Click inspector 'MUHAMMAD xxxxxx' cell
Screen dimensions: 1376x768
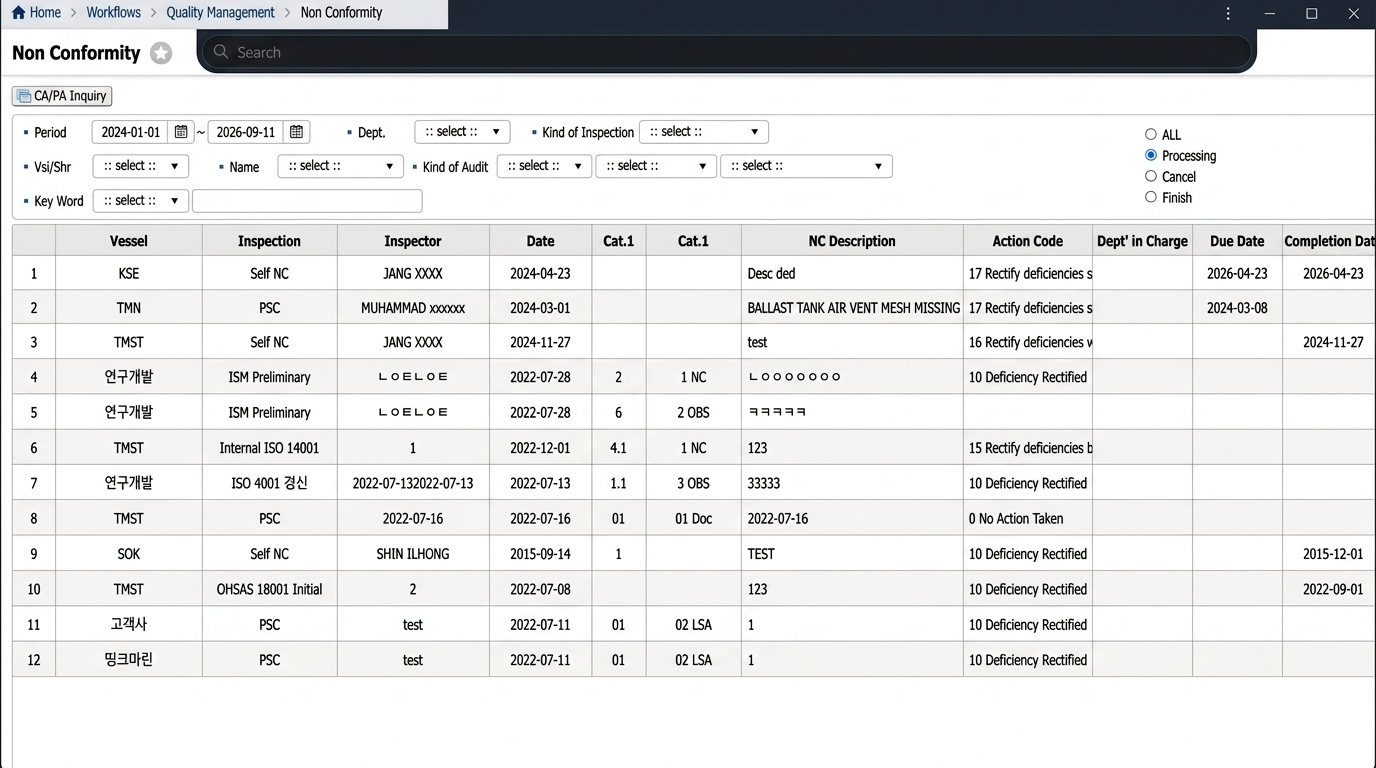tap(413, 308)
